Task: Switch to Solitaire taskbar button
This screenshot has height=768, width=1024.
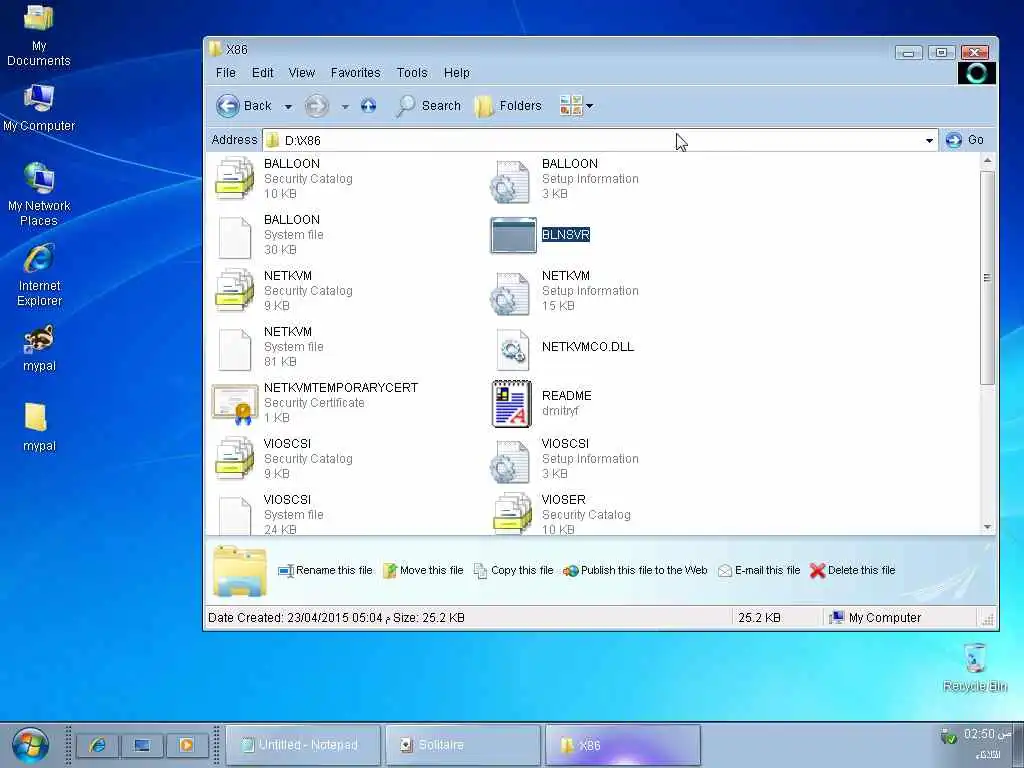Action: pos(463,745)
